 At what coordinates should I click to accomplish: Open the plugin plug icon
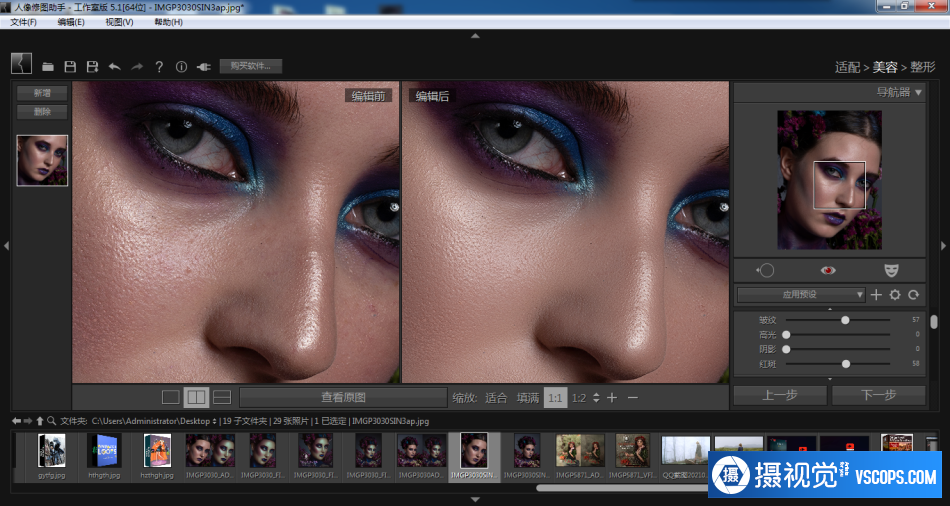click(204, 67)
